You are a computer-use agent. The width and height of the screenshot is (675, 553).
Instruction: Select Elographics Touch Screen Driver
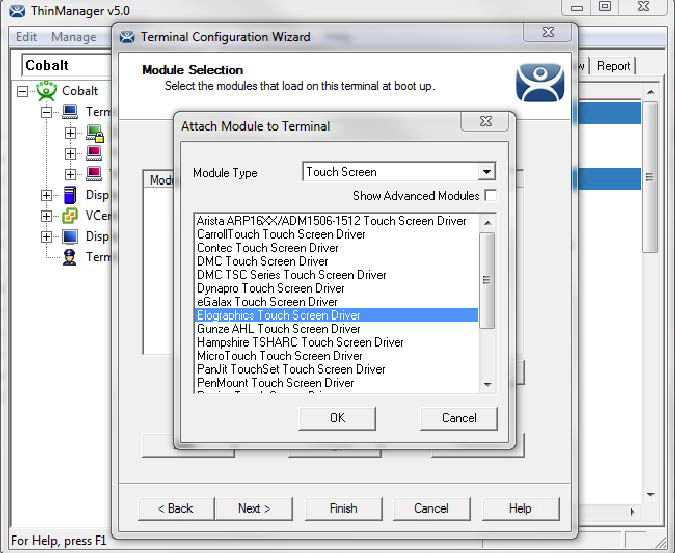pos(336,315)
